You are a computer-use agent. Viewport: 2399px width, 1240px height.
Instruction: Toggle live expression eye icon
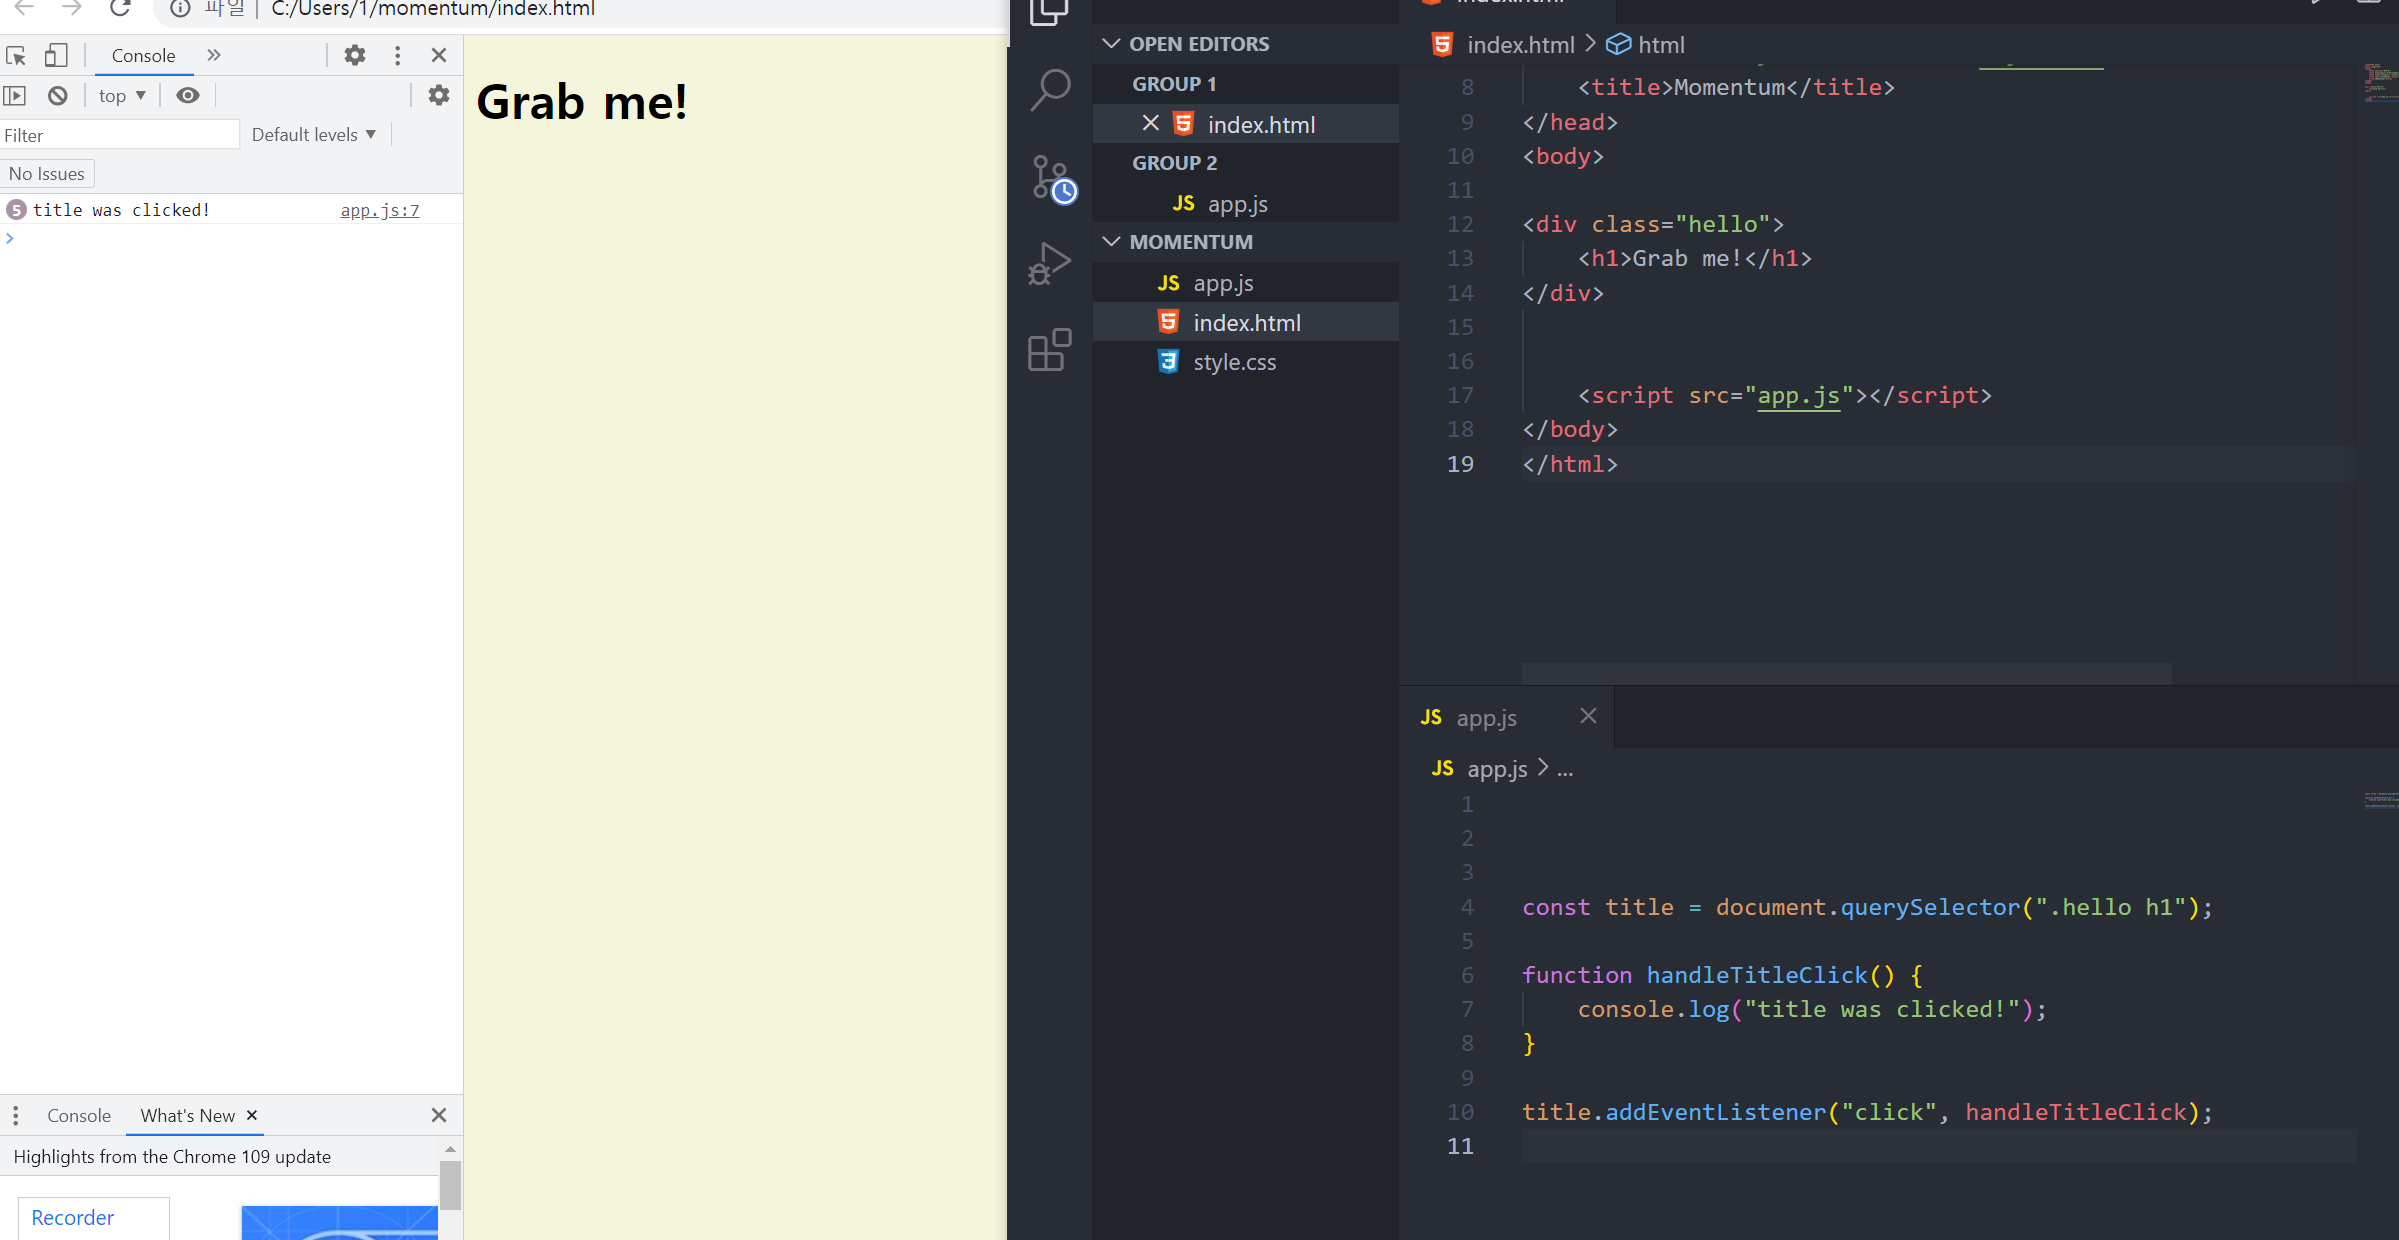tap(187, 95)
